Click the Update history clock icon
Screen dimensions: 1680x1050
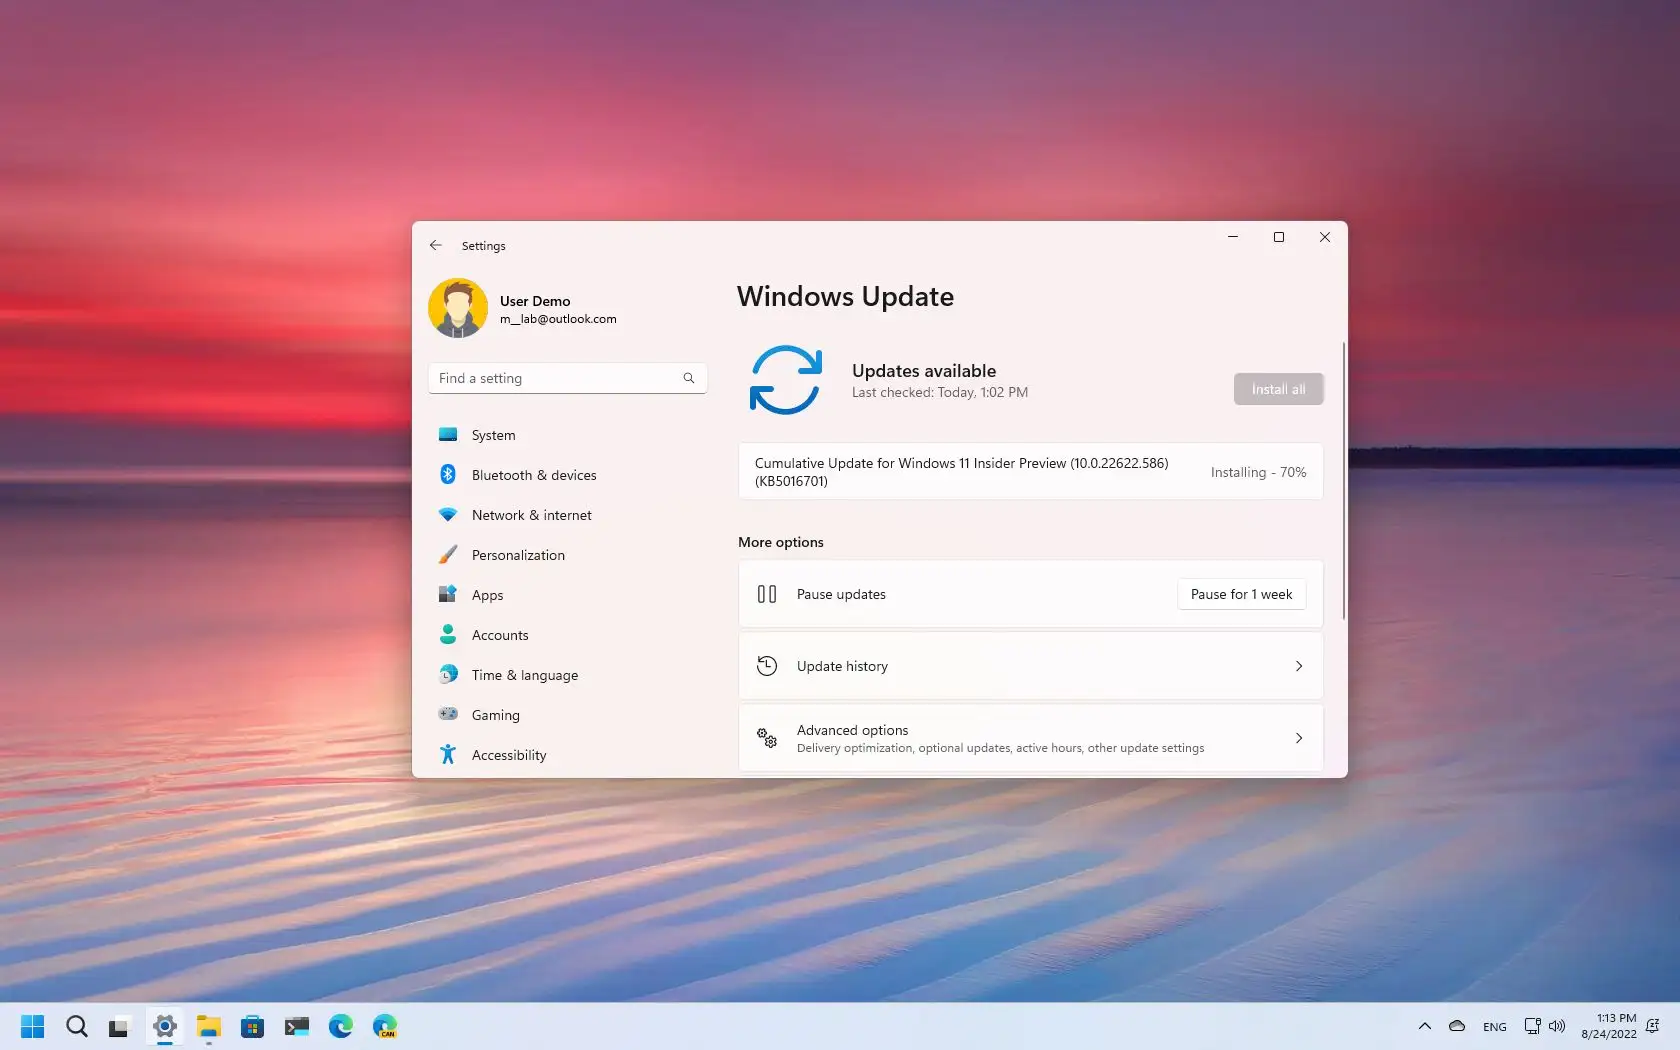click(767, 666)
